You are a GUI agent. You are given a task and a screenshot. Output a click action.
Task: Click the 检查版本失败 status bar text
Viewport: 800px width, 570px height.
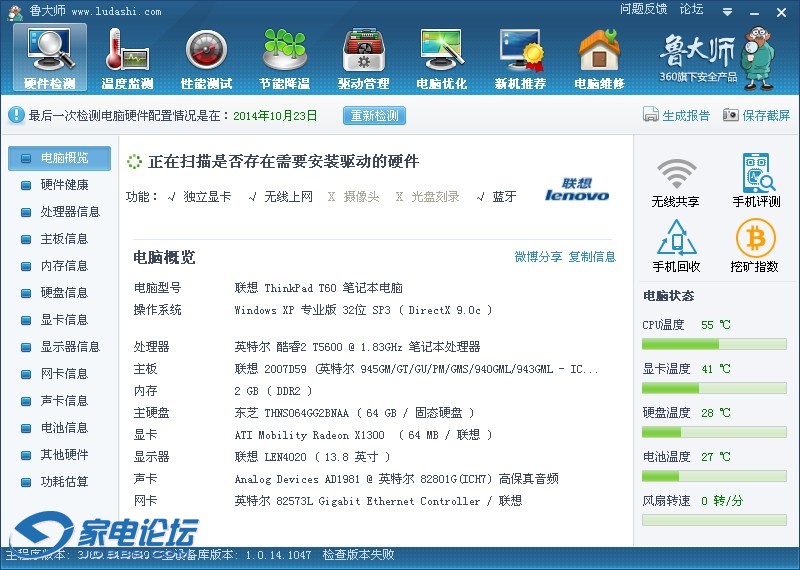pyautogui.click(x=358, y=555)
